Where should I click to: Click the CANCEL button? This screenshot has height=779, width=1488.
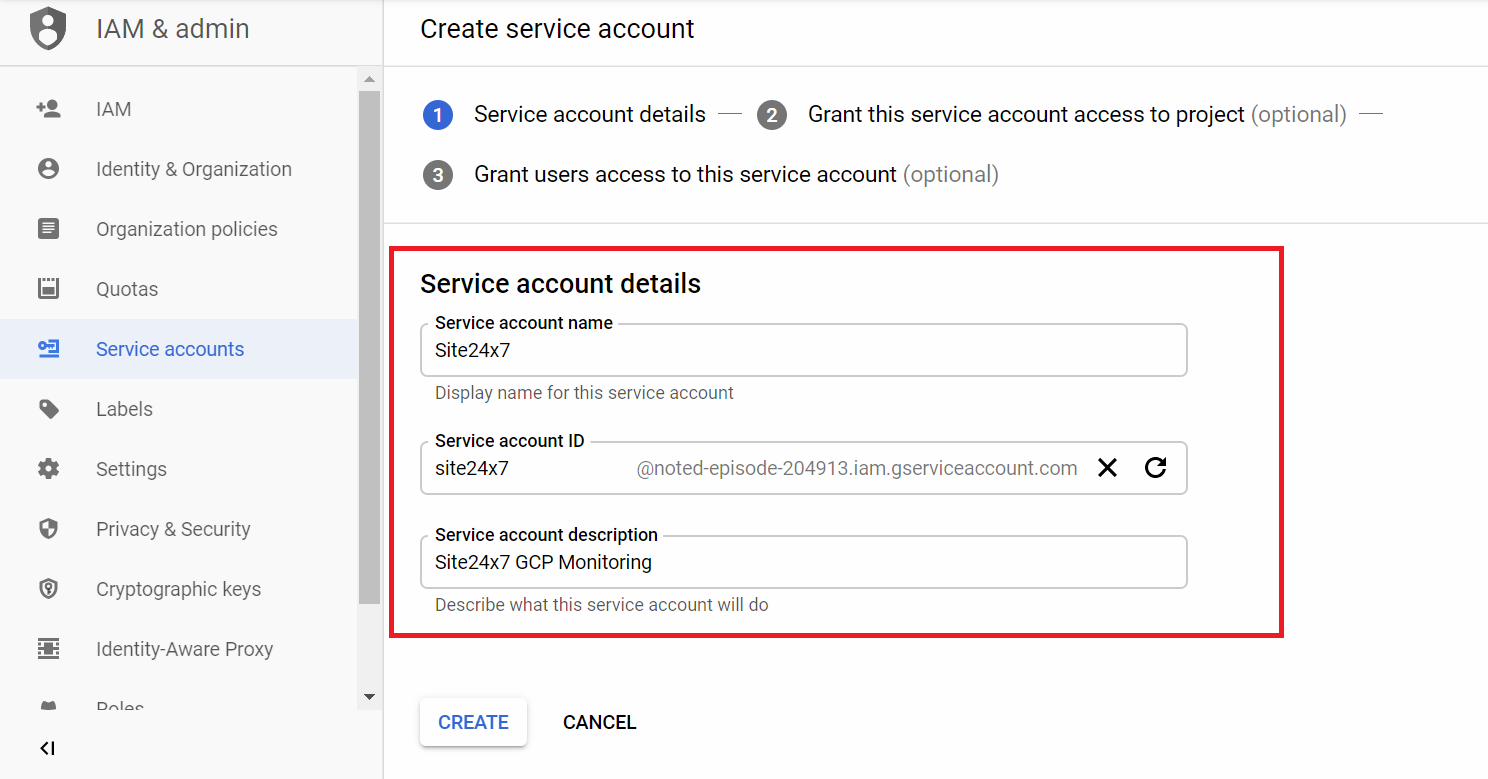[x=600, y=722]
